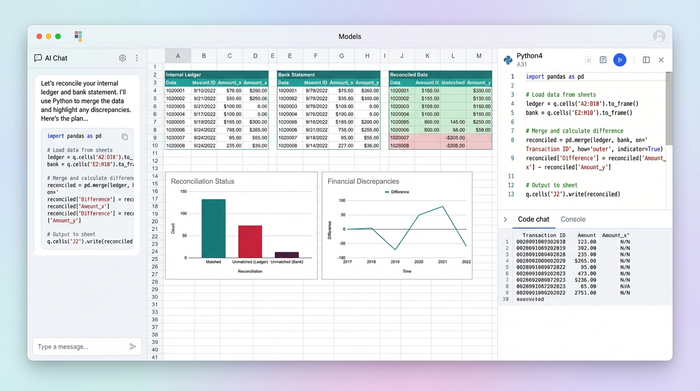Viewport: 700px width, 391px height.
Task: Select column D header
Action: tap(255, 56)
